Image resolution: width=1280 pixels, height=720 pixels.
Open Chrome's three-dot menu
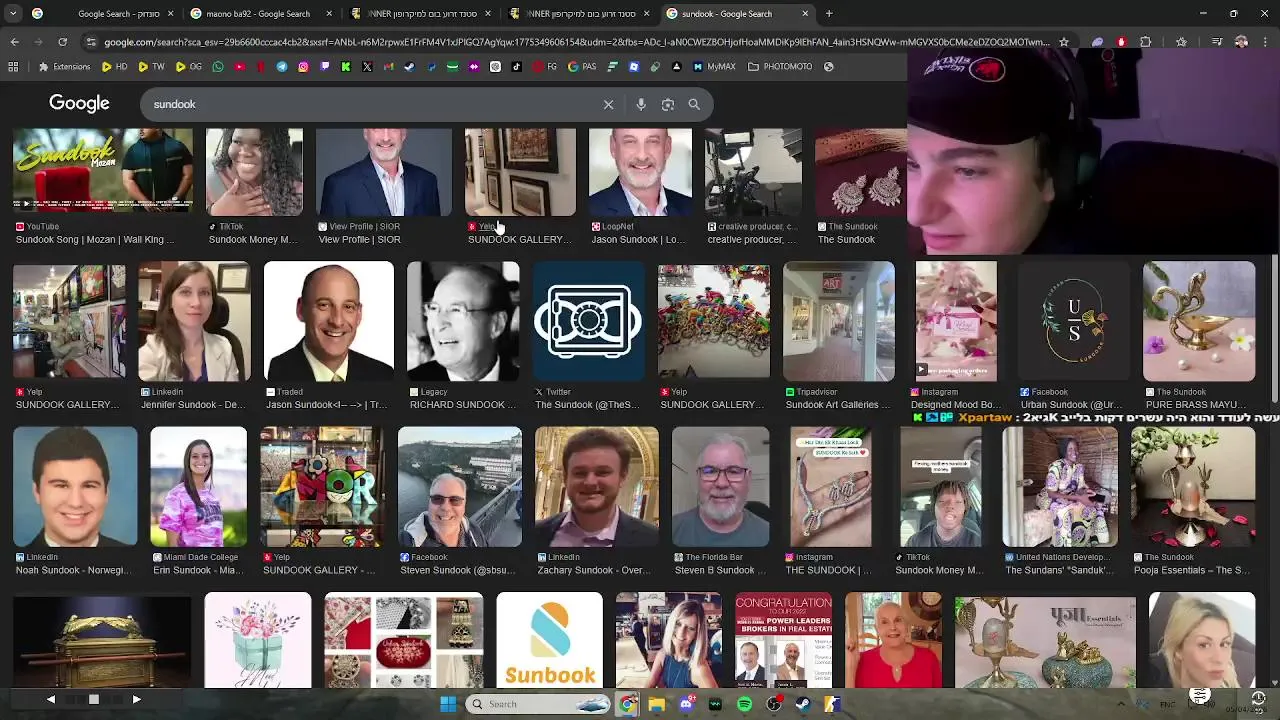[x=1265, y=42]
